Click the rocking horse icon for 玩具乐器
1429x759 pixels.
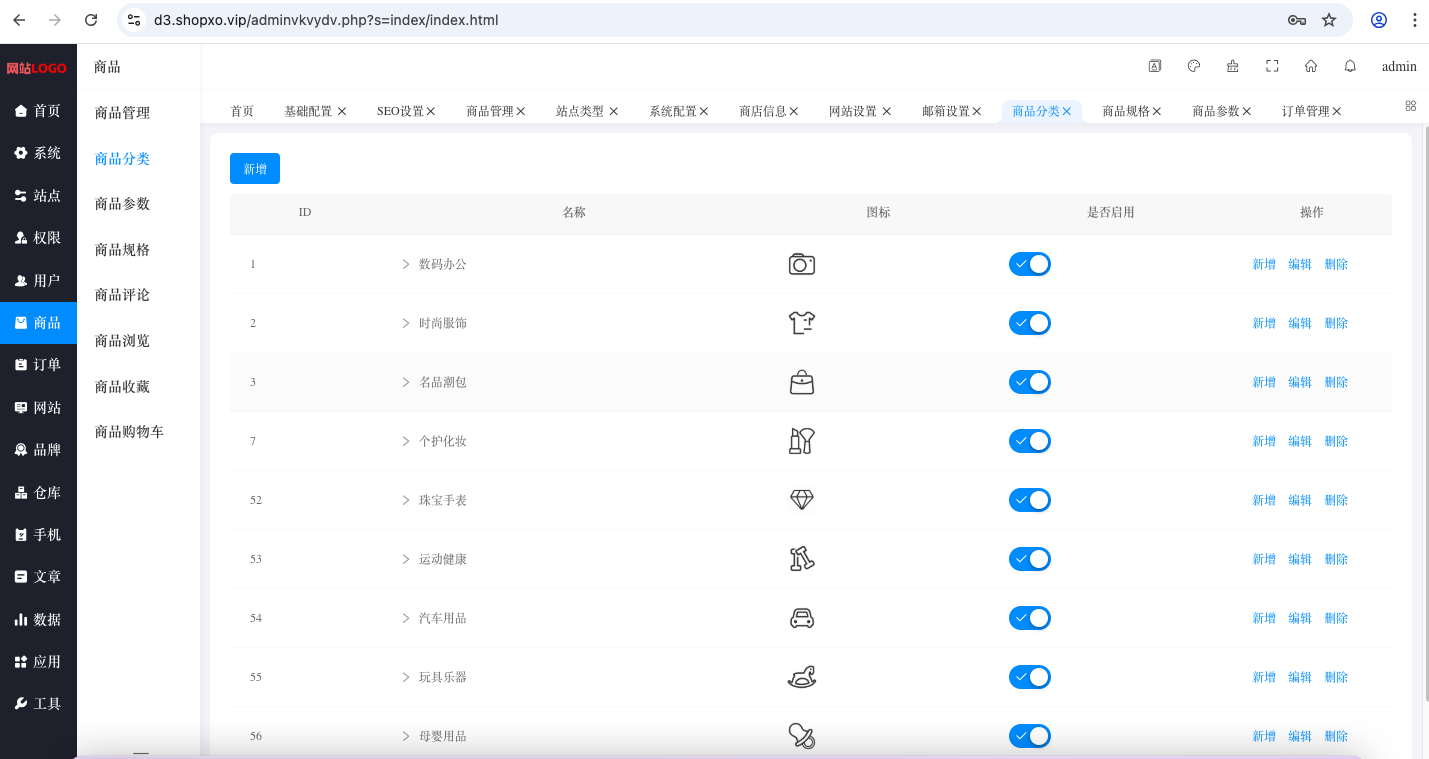pyautogui.click(x=802, y=677)
